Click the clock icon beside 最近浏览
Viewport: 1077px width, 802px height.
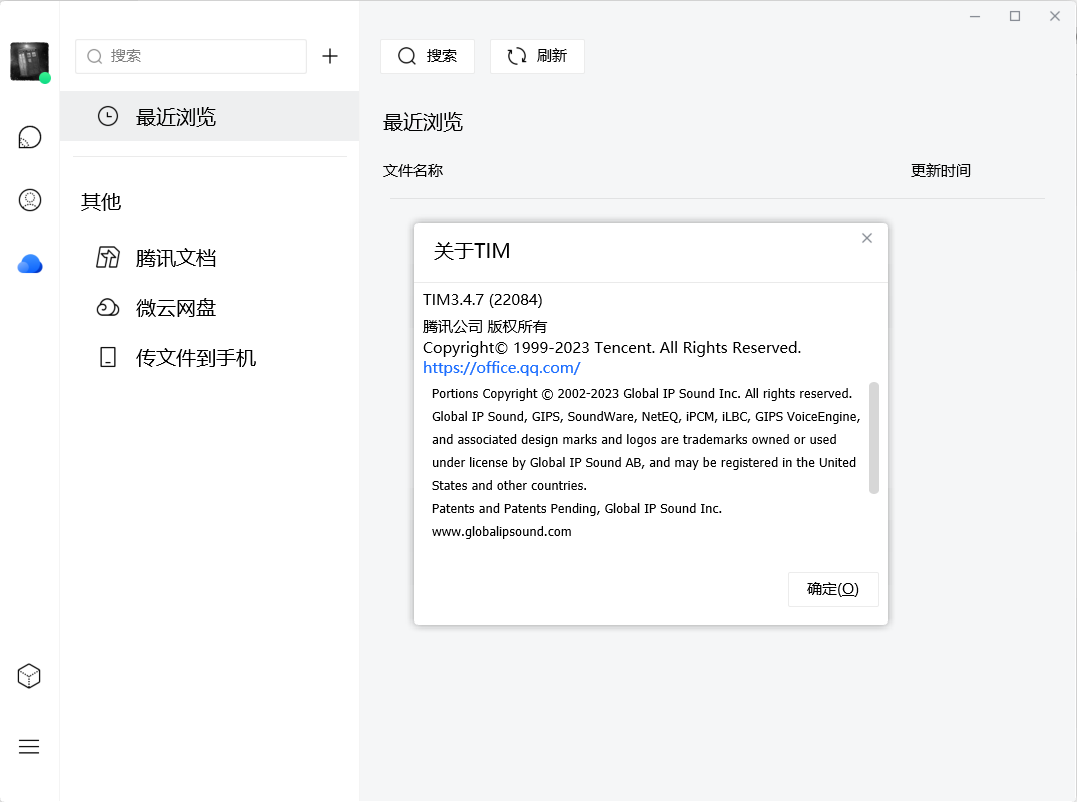108,116
